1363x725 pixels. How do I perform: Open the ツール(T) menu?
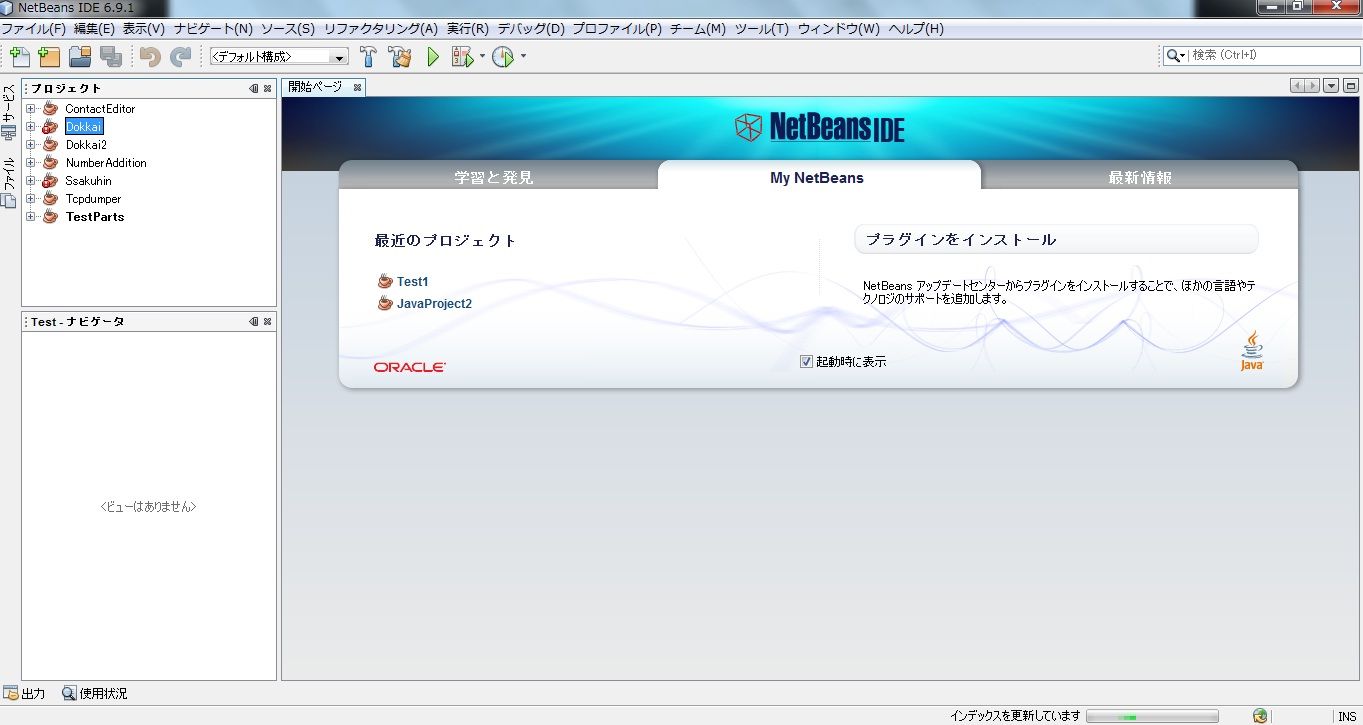[762, 29]
